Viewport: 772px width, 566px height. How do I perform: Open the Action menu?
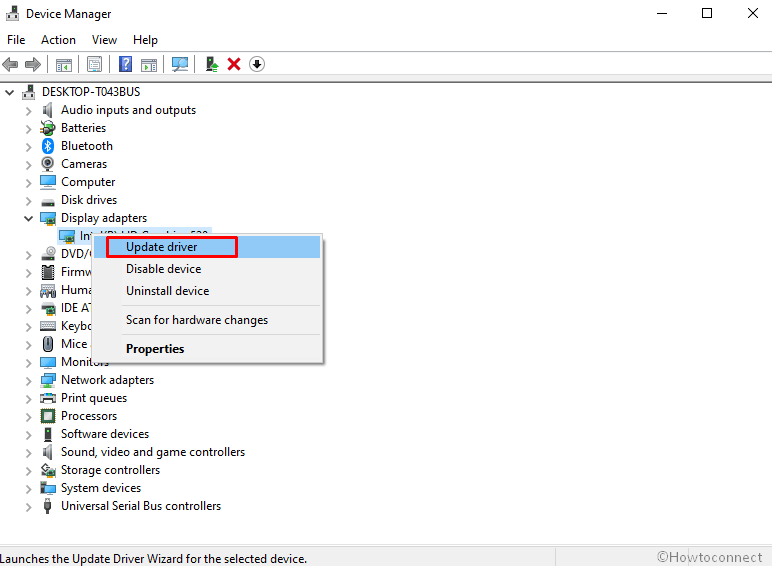tap(59, 40)
